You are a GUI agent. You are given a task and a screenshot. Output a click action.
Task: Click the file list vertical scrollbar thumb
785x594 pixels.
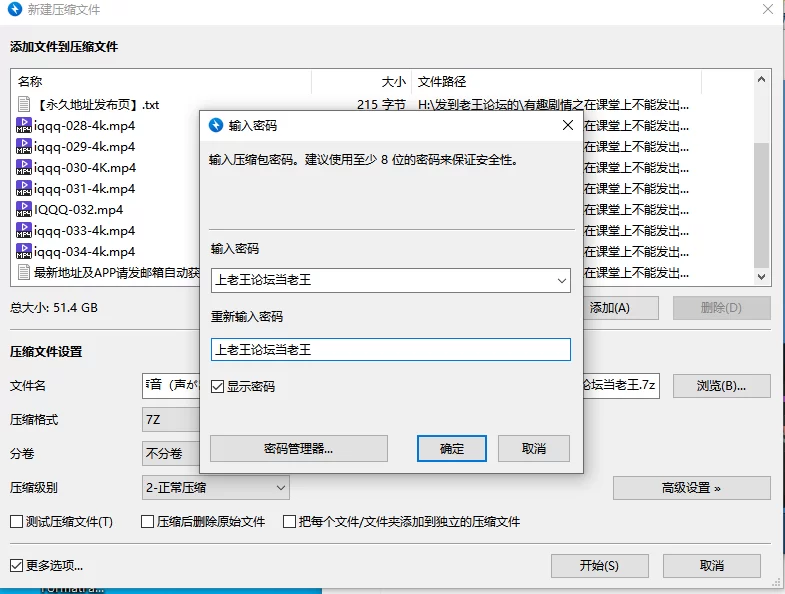point(761,205)
